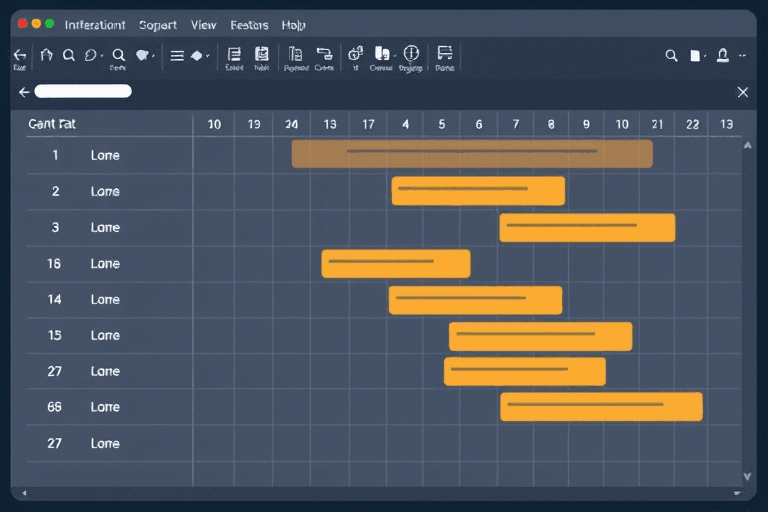Open the dropdown arrow beside the diamond icon

coord(208,57)
